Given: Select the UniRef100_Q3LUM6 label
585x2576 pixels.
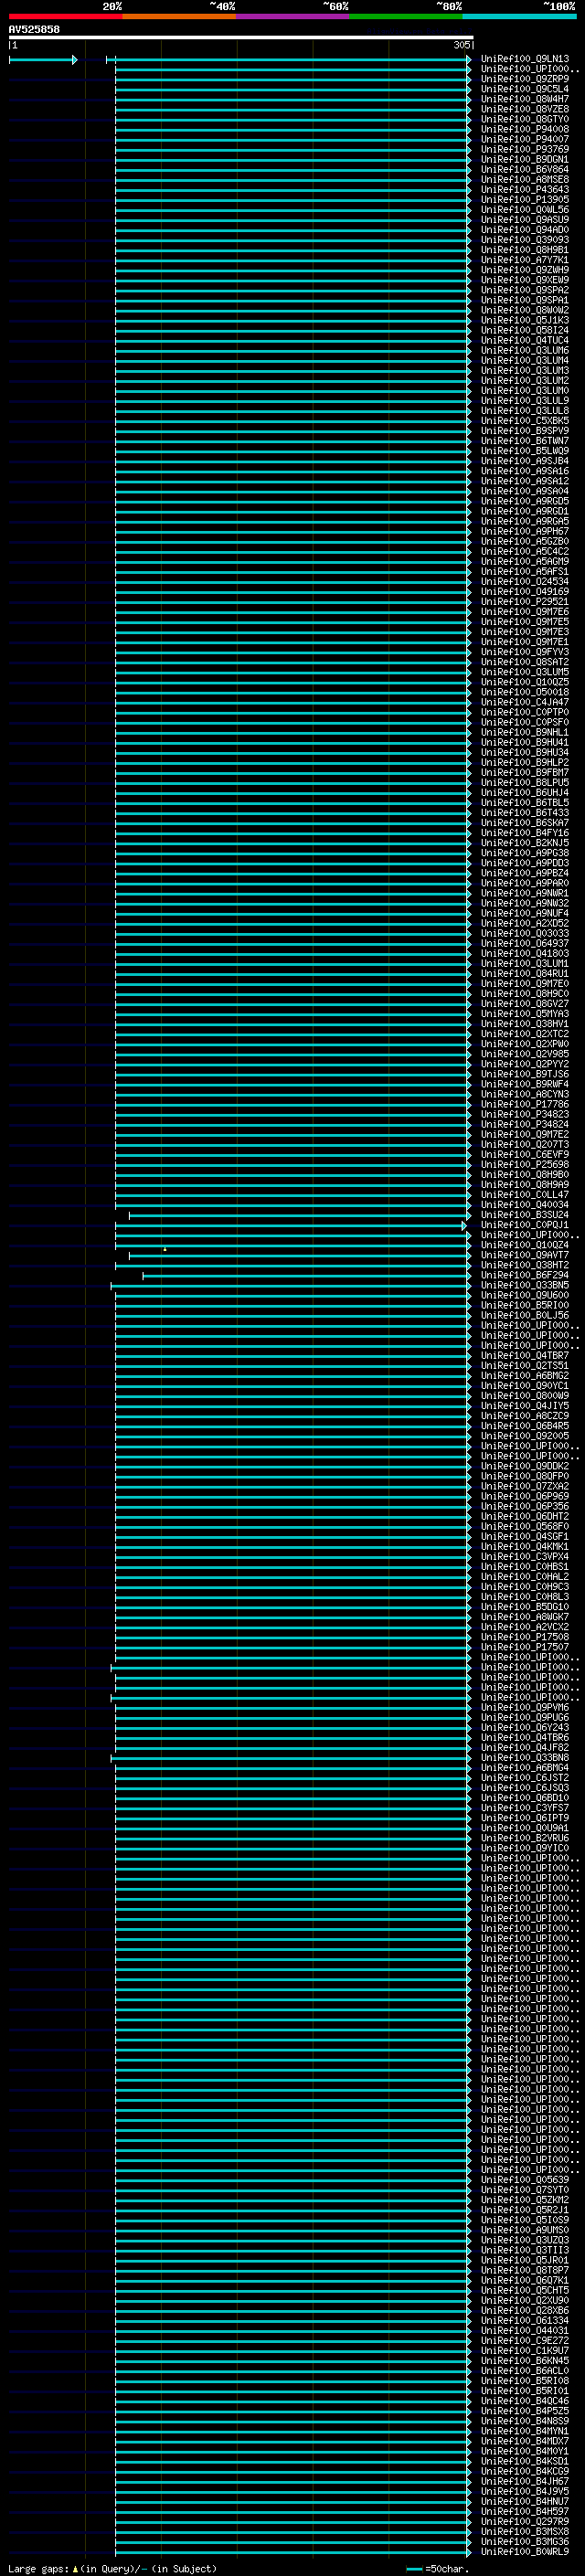Looking at the screenshot, I should 525,350.
